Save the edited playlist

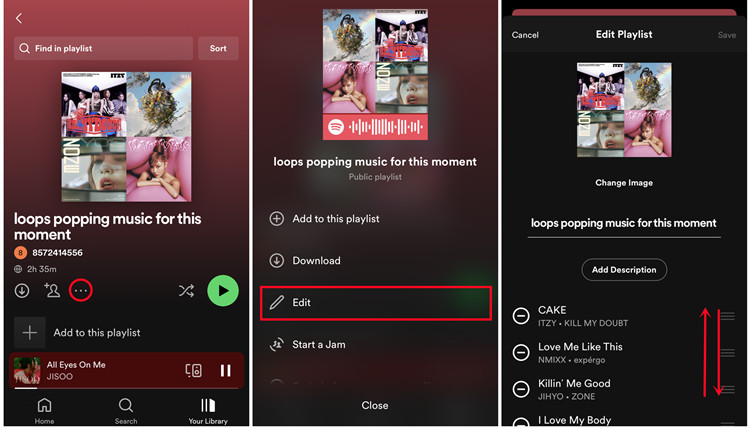[727, 35]
